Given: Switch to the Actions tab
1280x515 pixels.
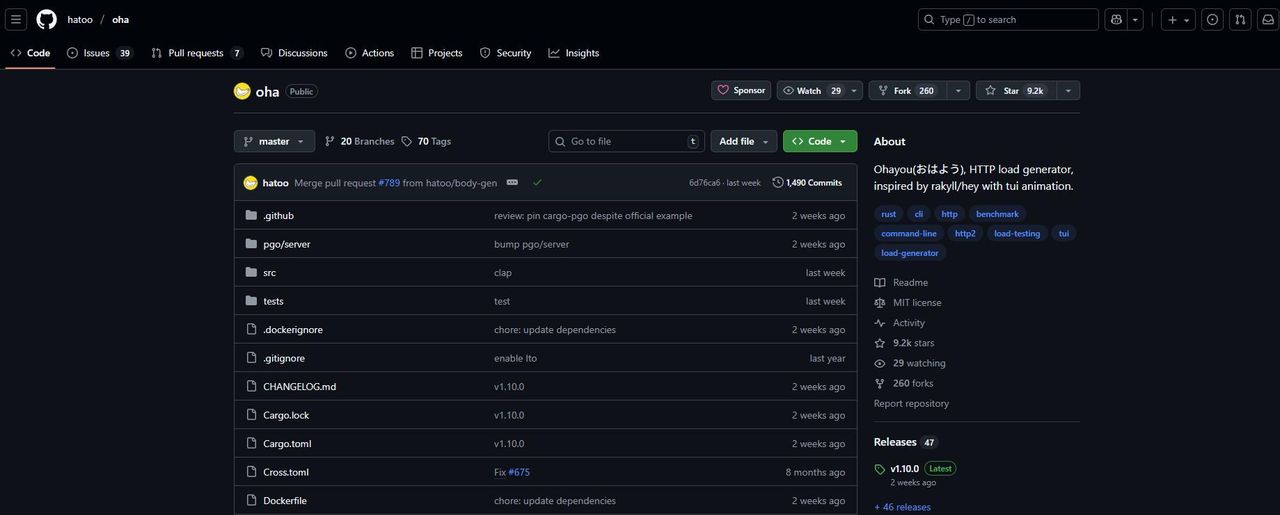Looking at the screenshot, I should coord(370,53).
